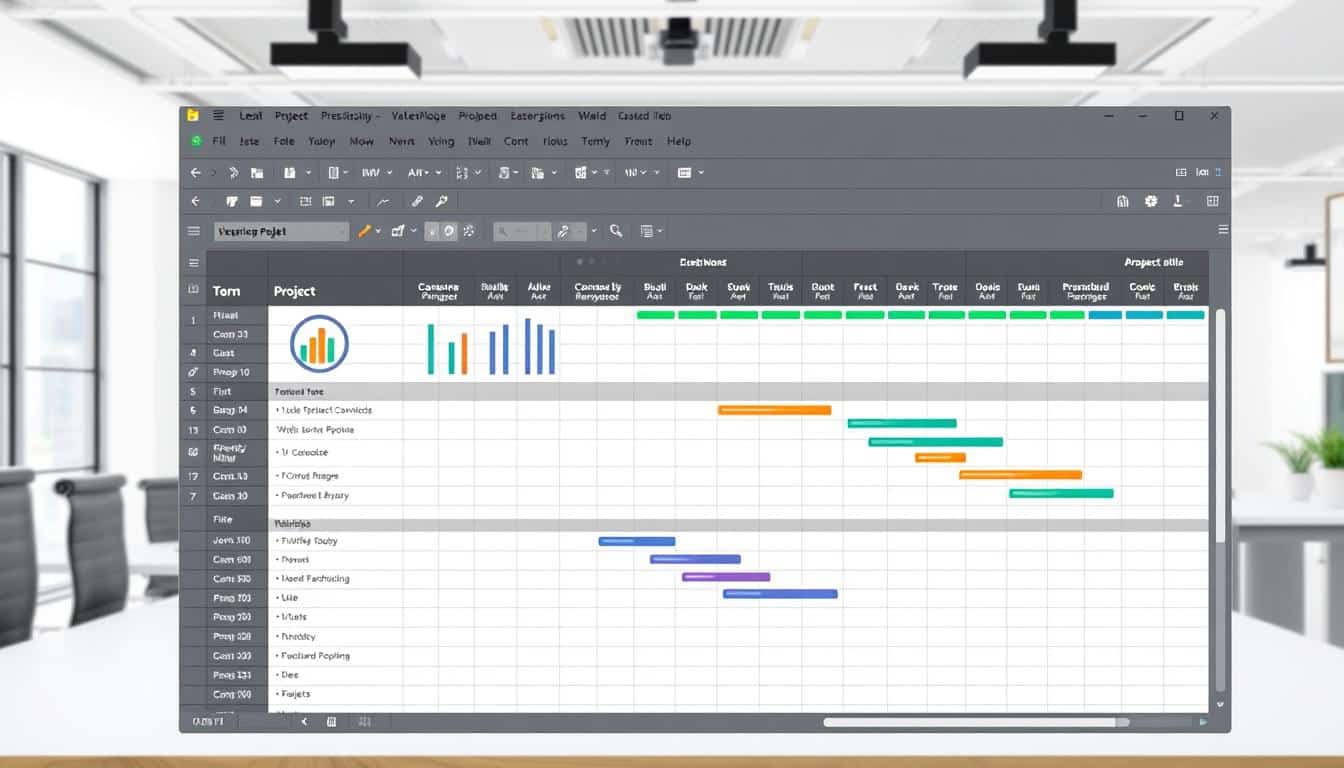Click the pin tool icon in second toolbar
This screenshot has height=768, width=1344.
click(x=441, y=201)
